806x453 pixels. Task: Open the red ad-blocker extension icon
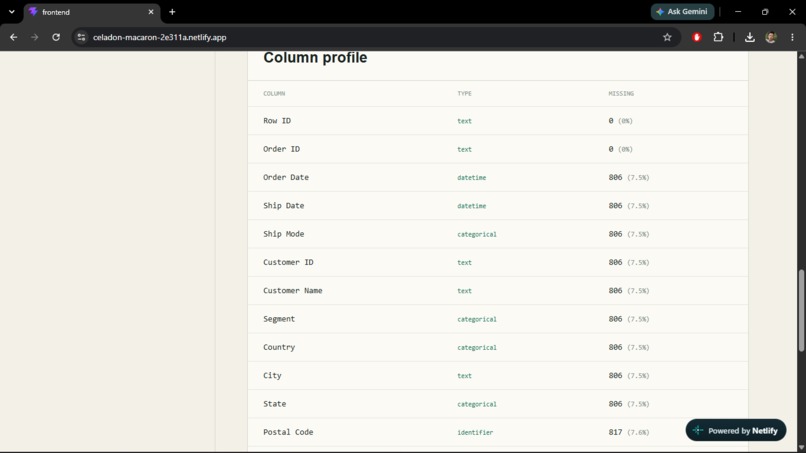pos(697,37)
